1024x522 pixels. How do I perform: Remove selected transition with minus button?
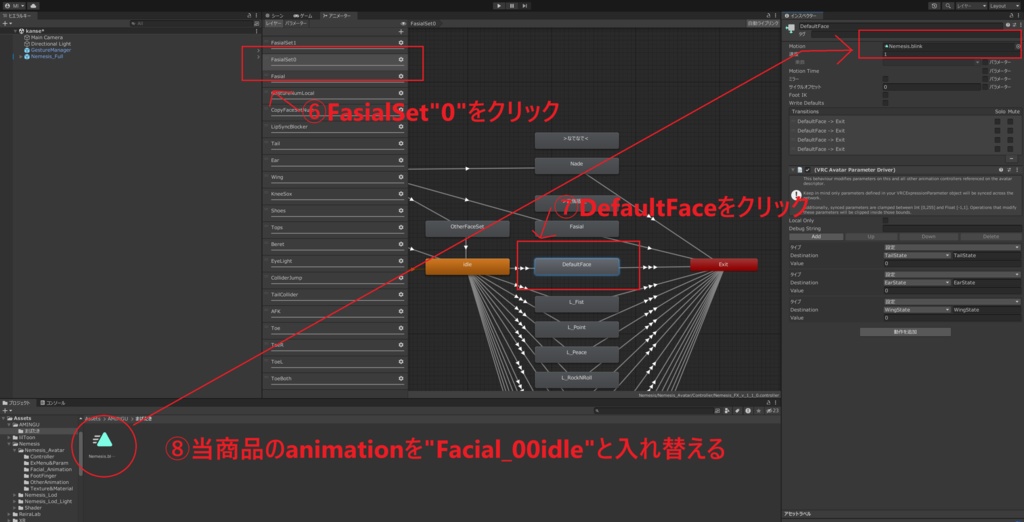[x=1012, y=159]
